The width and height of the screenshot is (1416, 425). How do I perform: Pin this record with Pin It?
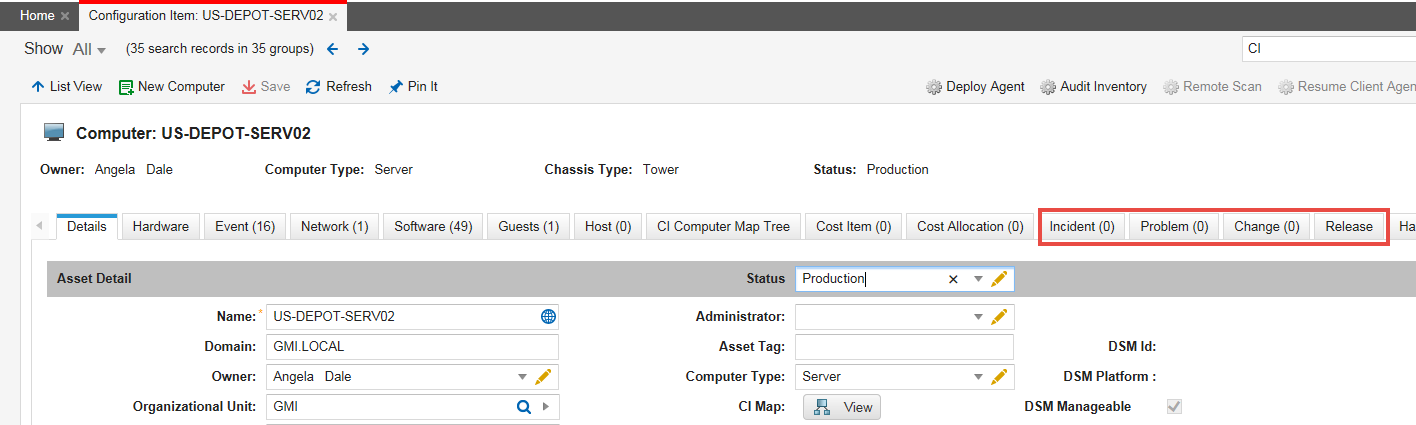413,87
